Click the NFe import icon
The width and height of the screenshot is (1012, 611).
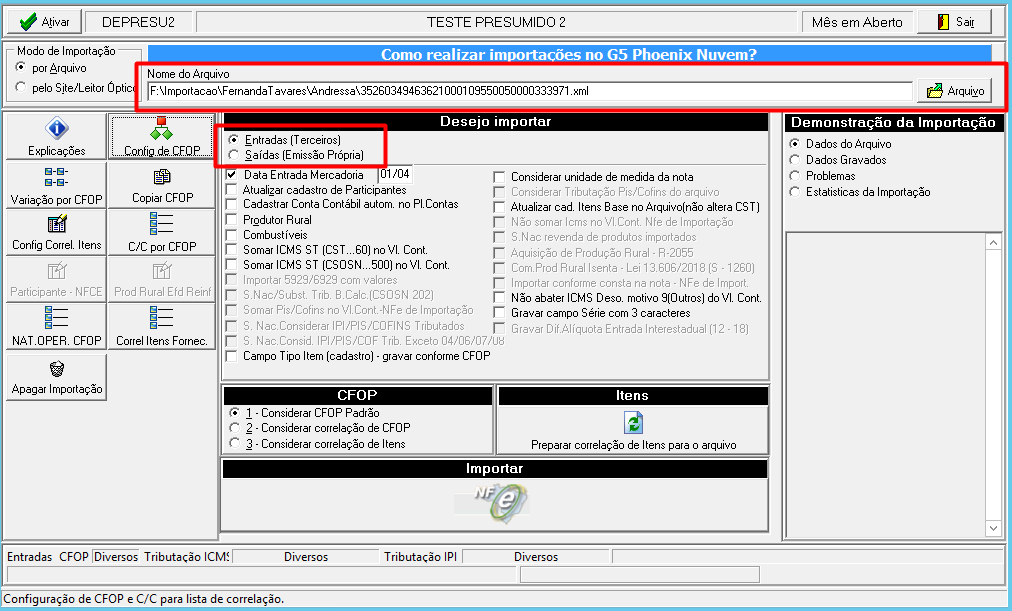click(494, 503)
